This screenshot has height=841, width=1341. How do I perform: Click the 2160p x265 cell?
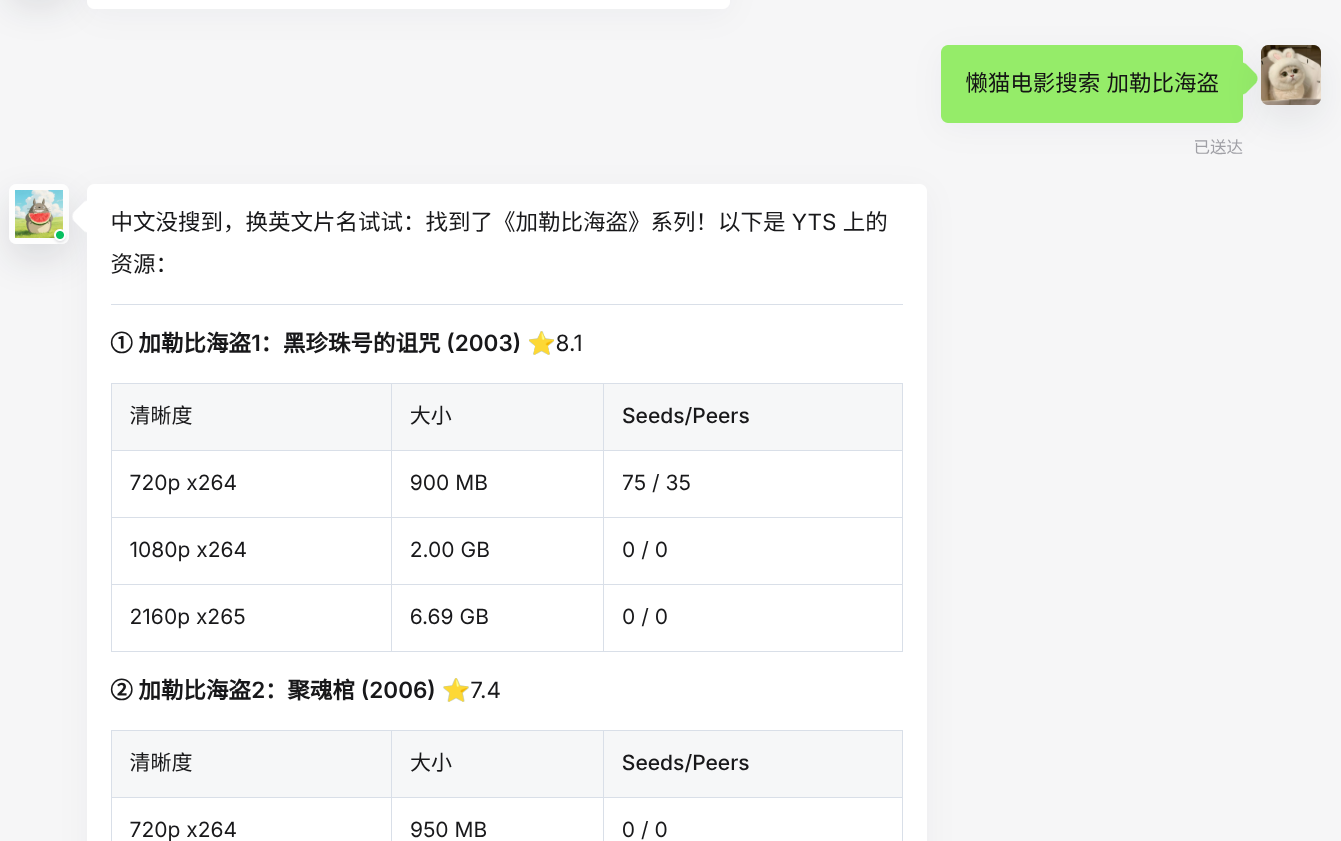[251, 618]
